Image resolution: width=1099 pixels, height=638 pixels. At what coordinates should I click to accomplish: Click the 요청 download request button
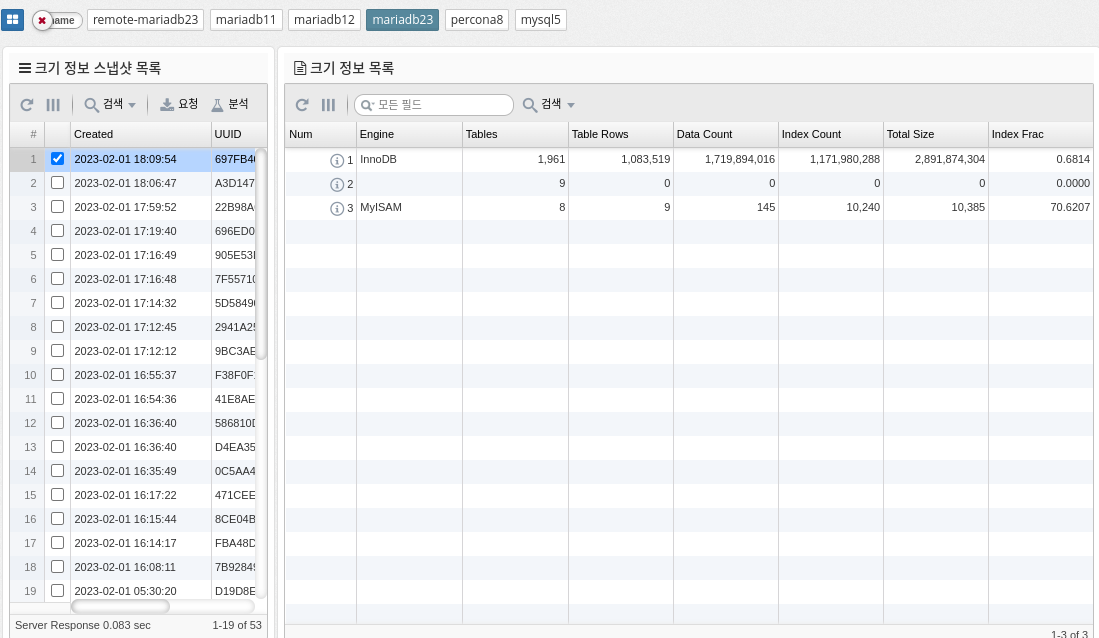click(x=179, y=104)
